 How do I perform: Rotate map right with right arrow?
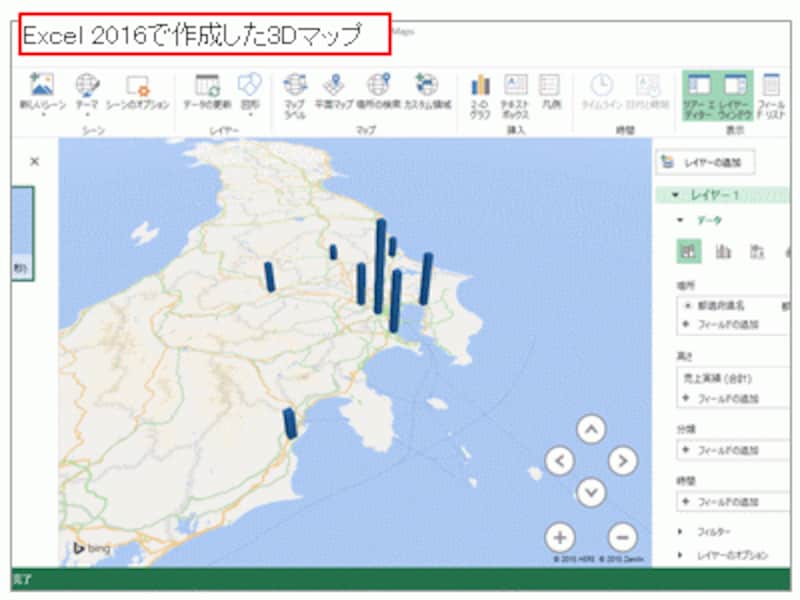[x=622, y=461]
